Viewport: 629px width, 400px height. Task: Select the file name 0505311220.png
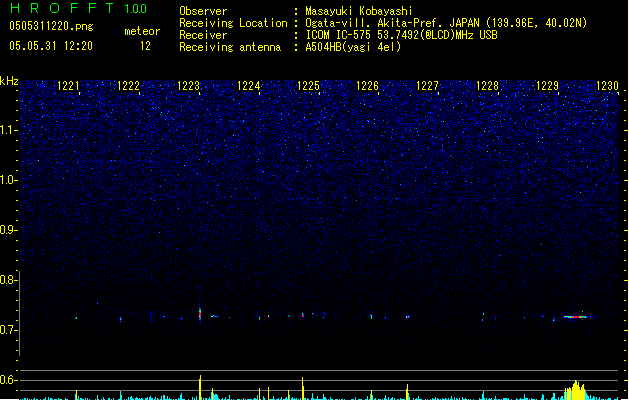[x=51, y=26]
